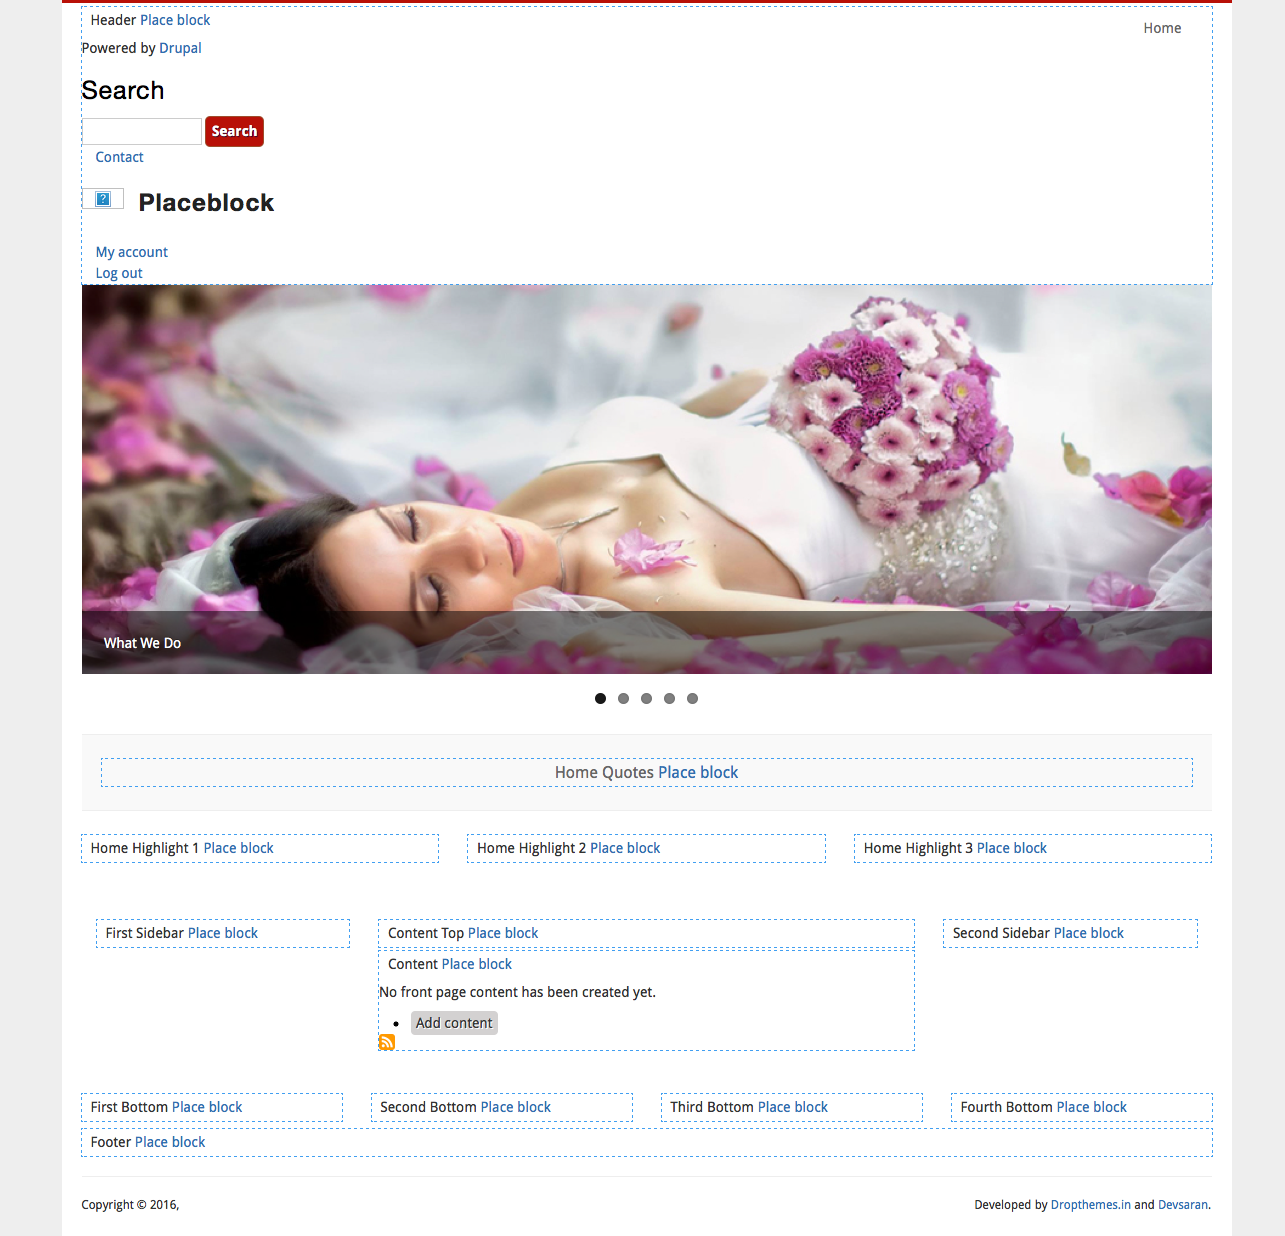The image size is (1285, 1236).
Task: Place block in First Bottom region
Action: pyautogui.click(x=207, y=1107)
